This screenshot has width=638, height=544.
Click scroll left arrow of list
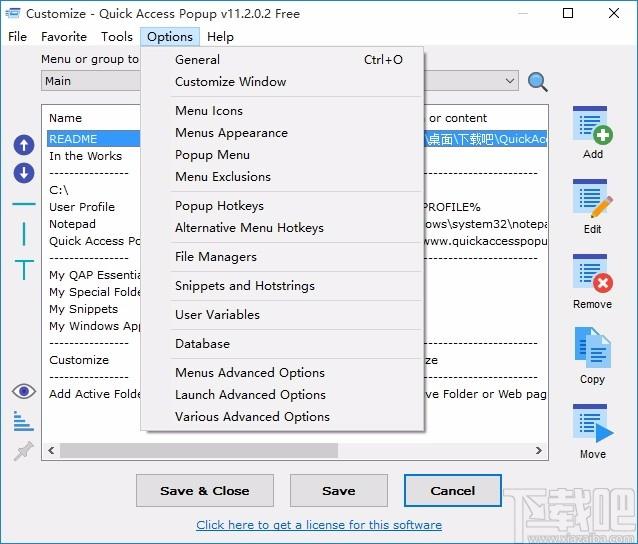click(51, 450)
